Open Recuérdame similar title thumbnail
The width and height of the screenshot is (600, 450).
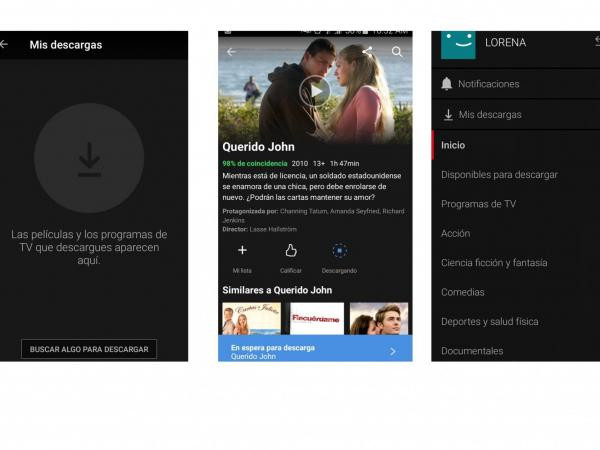coord(316,319)
